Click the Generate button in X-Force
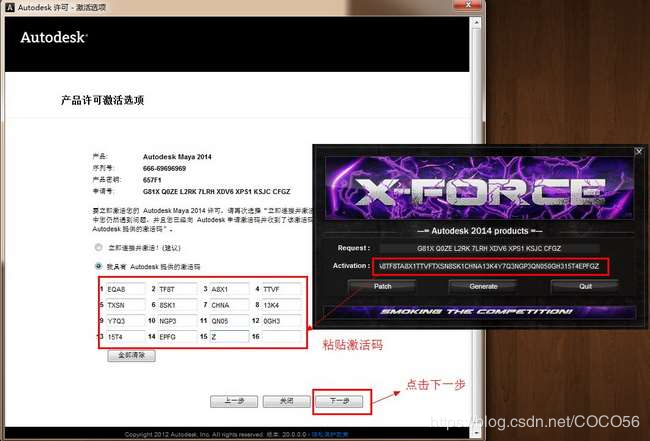Viewport: 650px width, 441px height. (483, 286)
